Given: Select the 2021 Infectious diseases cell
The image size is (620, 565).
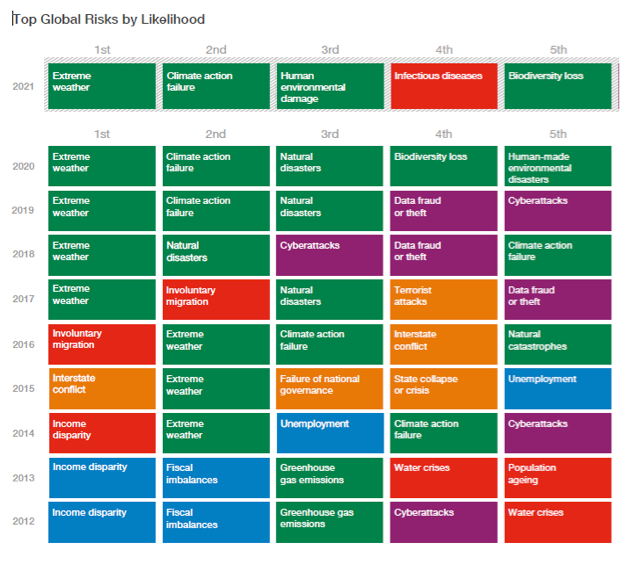Looking at the screenshot, I should (x=443, y=87).
